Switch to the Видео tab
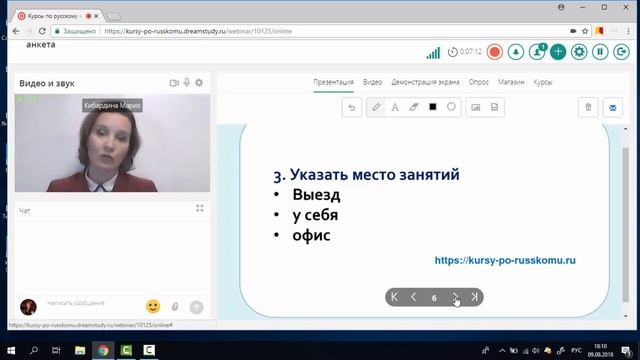640x360 pixels. (373, 82)
